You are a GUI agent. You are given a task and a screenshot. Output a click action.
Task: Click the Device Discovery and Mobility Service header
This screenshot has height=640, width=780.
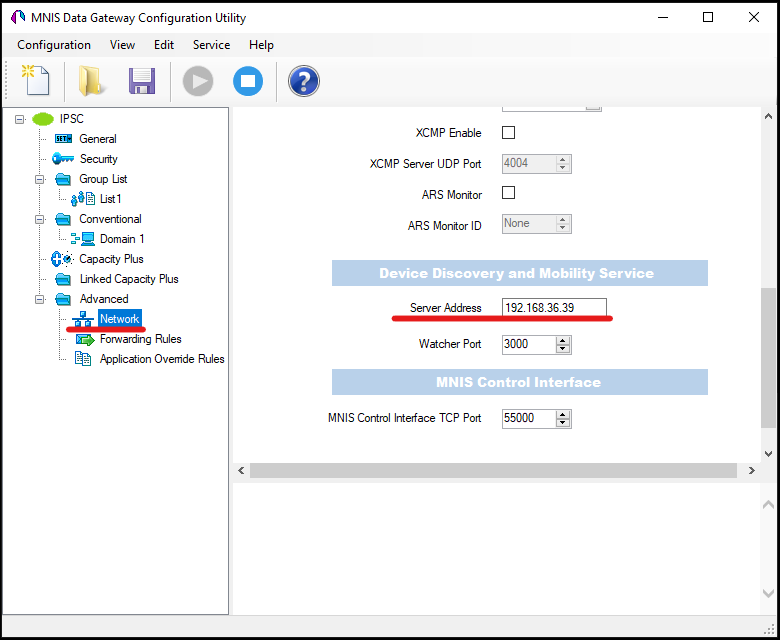point(520,273)
